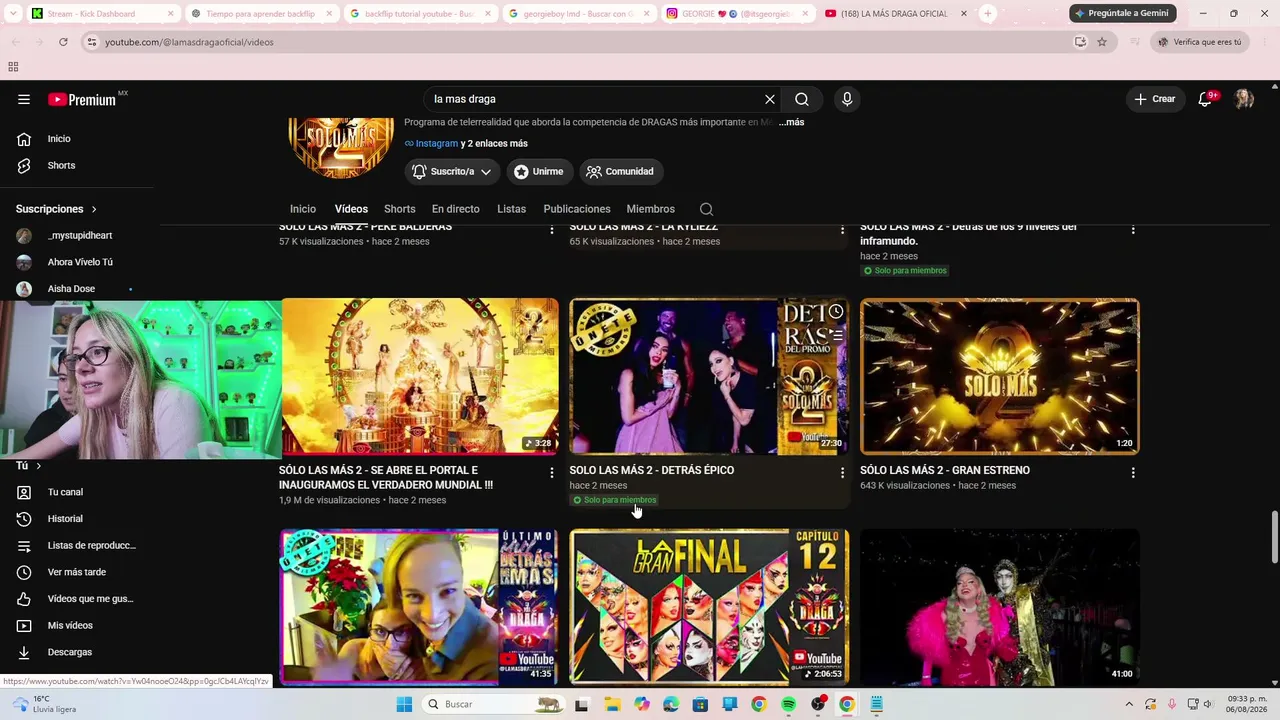
Task: Click the page vertical scrollbar thumb
Action: click(x=1274, y=538)
